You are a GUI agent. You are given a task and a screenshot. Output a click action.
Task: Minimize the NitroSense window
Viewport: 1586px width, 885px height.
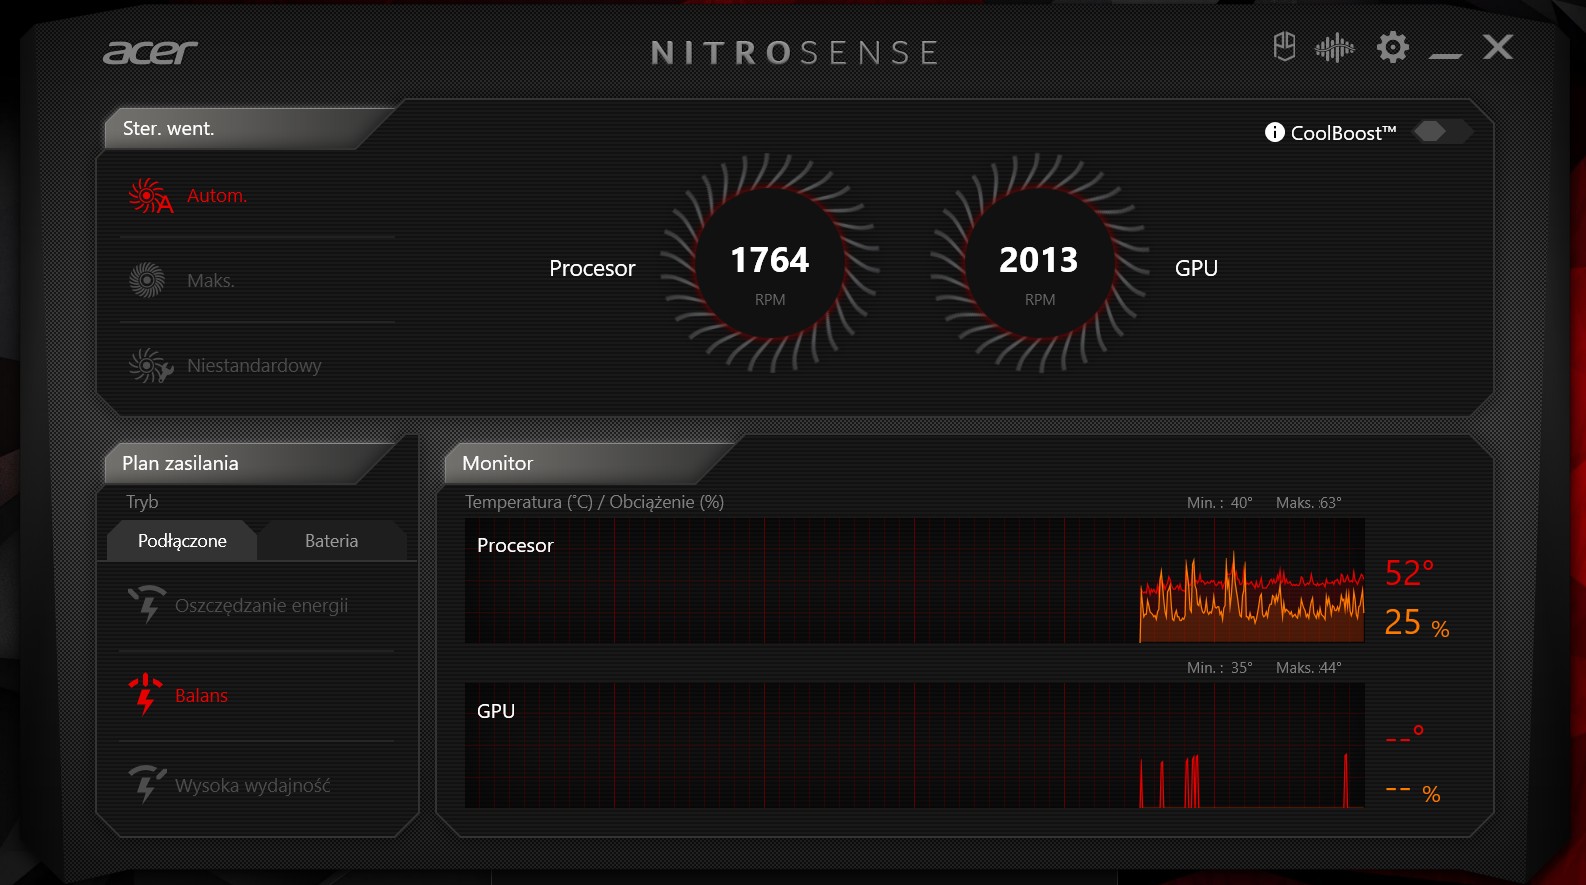(x=1445, y=55)
